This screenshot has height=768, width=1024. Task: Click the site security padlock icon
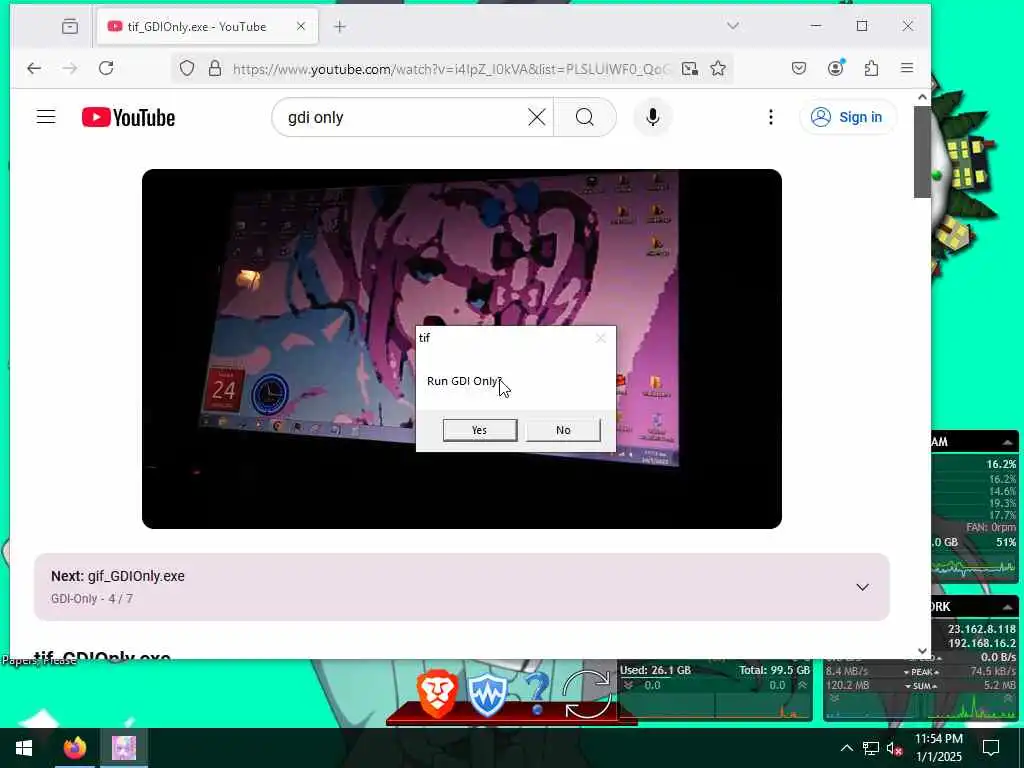click(x=215, y=68)
